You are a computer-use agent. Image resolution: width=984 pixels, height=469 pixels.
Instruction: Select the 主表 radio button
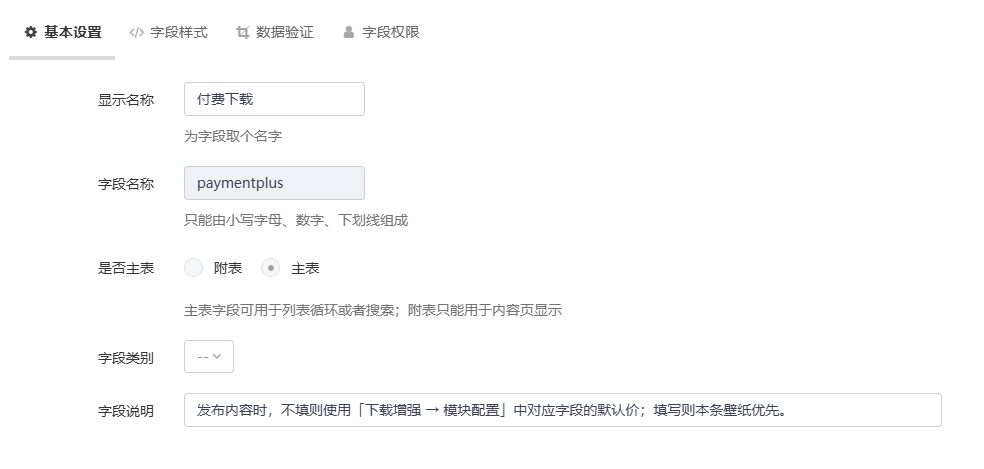(x=270, y=268)
